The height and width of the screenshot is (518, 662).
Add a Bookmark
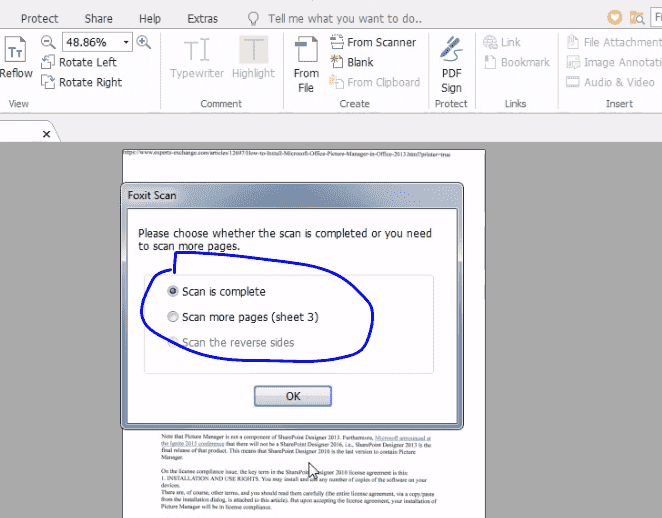(x=516, y=62)
